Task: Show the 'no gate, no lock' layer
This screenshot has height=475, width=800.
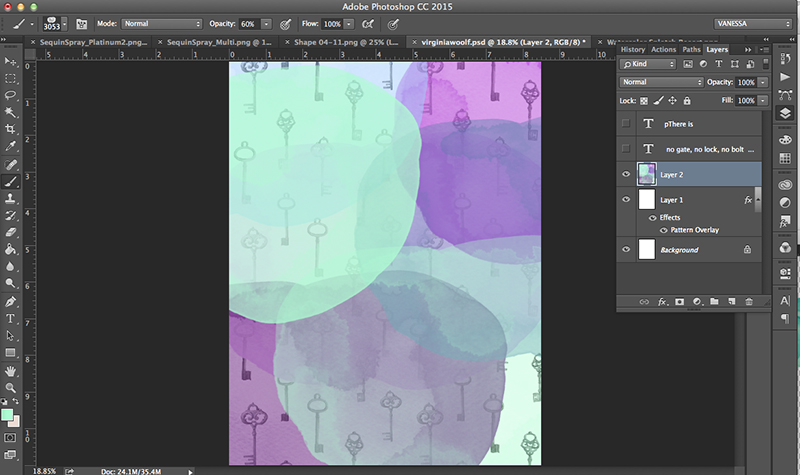Action: pos(626,148)
